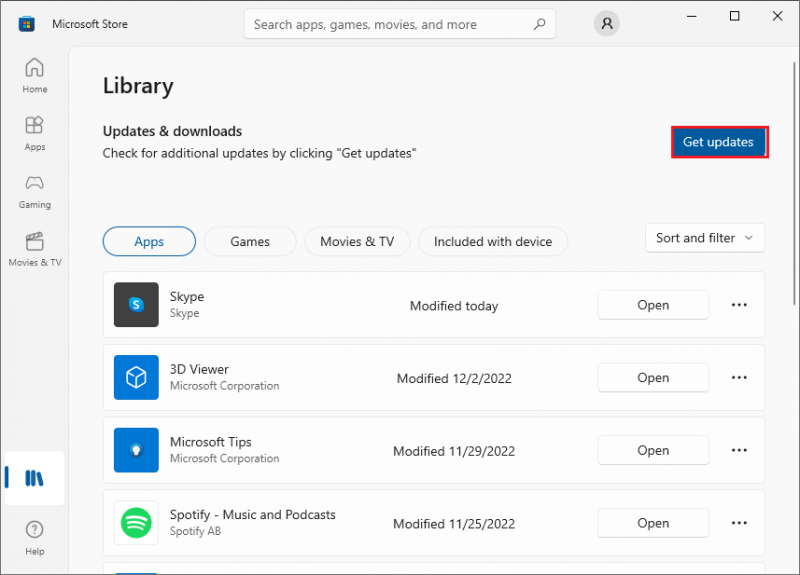Open more options for Skype

tap(739, 305)
